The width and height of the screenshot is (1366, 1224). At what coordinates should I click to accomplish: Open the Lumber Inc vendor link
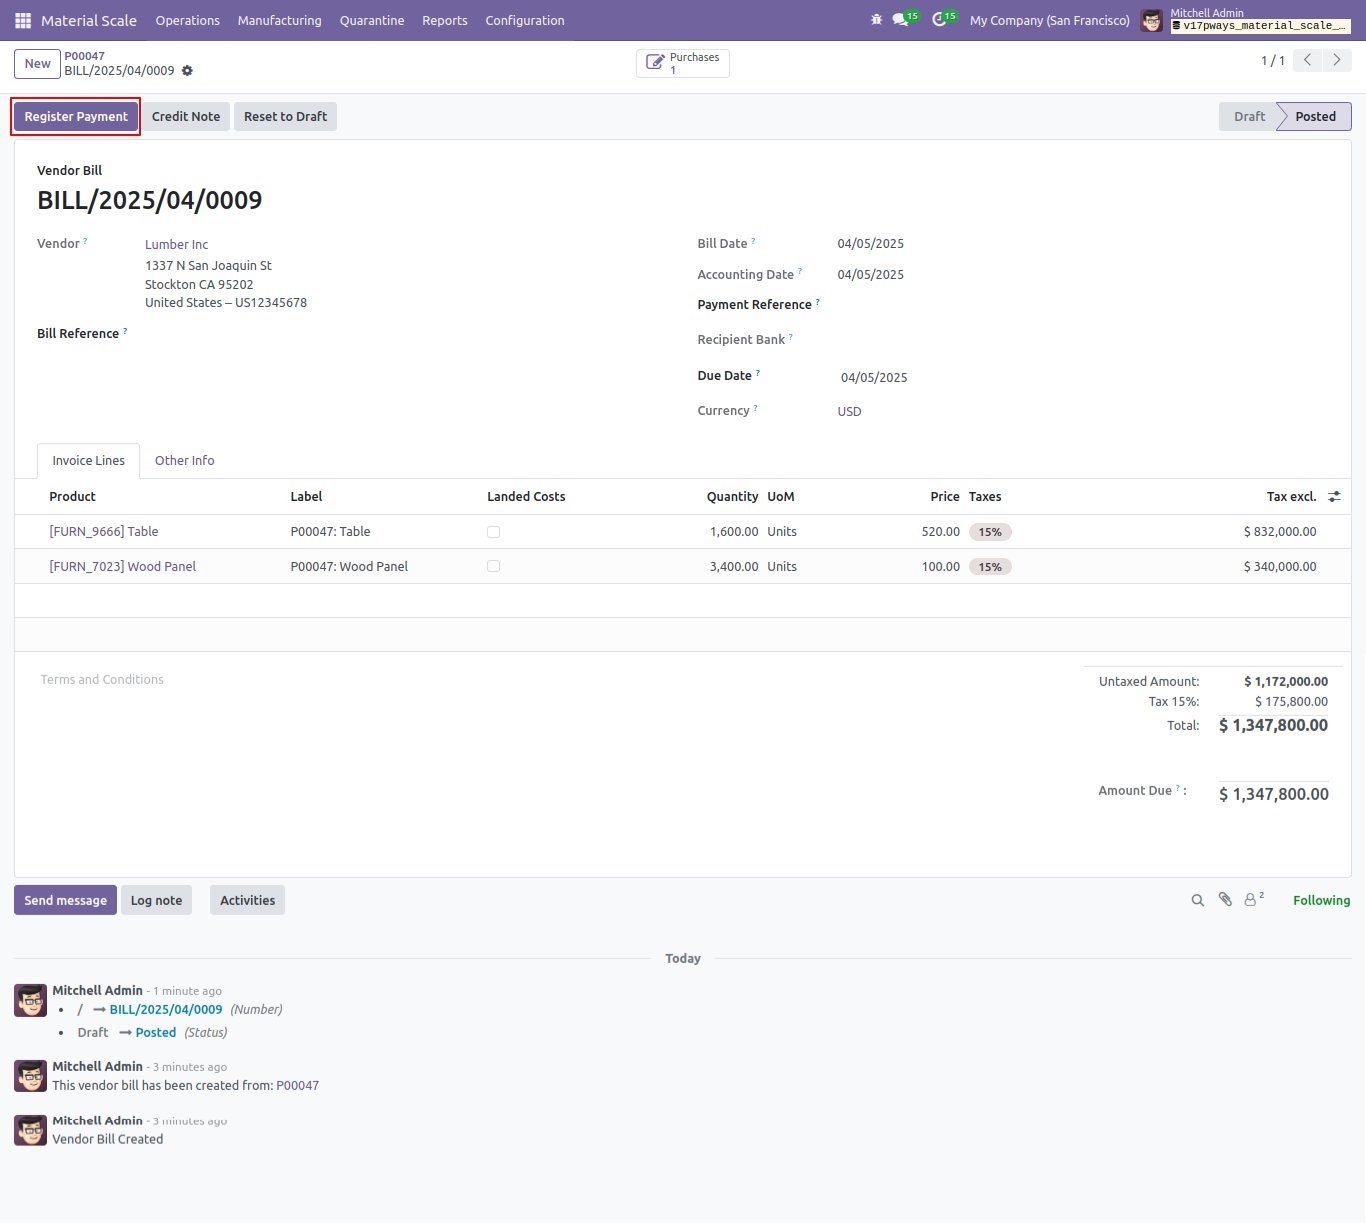coord(177,245)
